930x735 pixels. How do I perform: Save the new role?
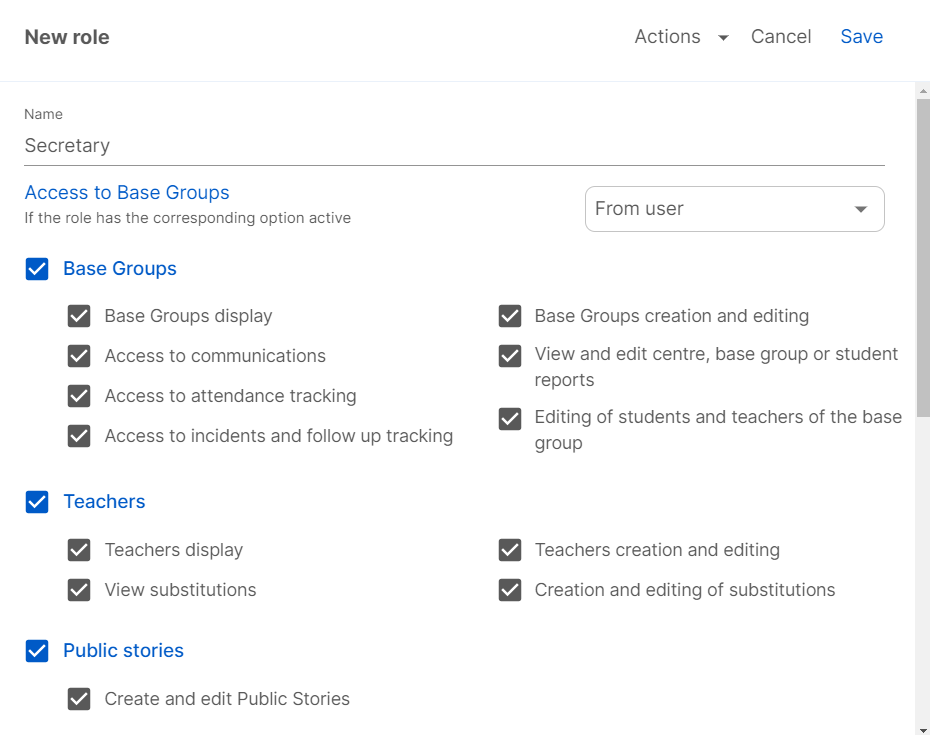point(861,37)
